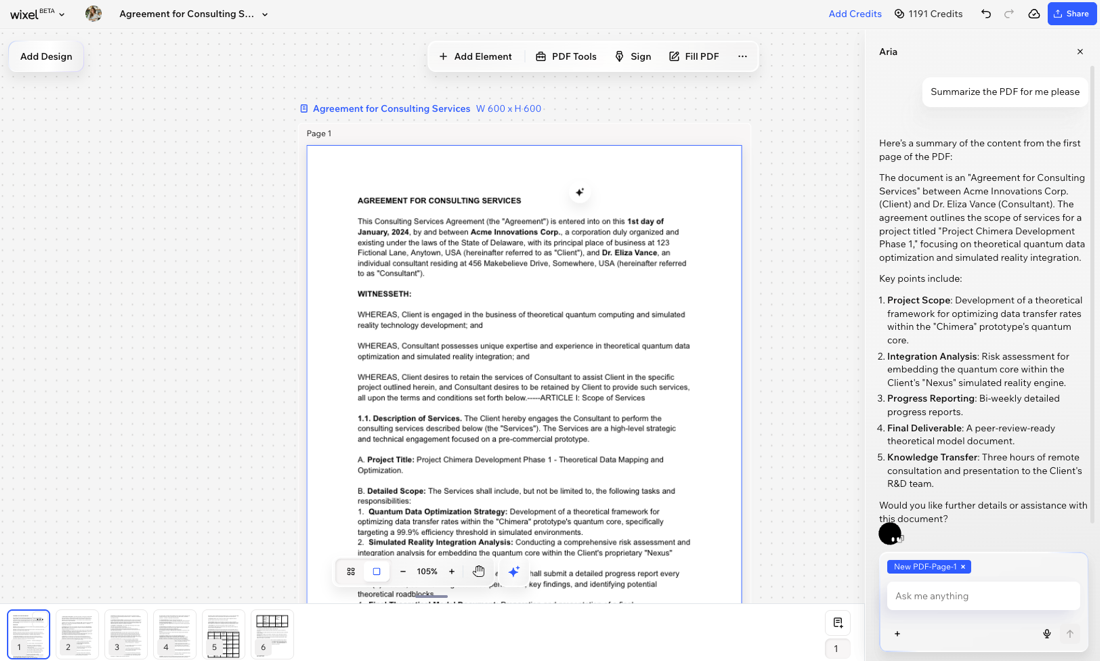Click the Share button

pos(1071,13)
